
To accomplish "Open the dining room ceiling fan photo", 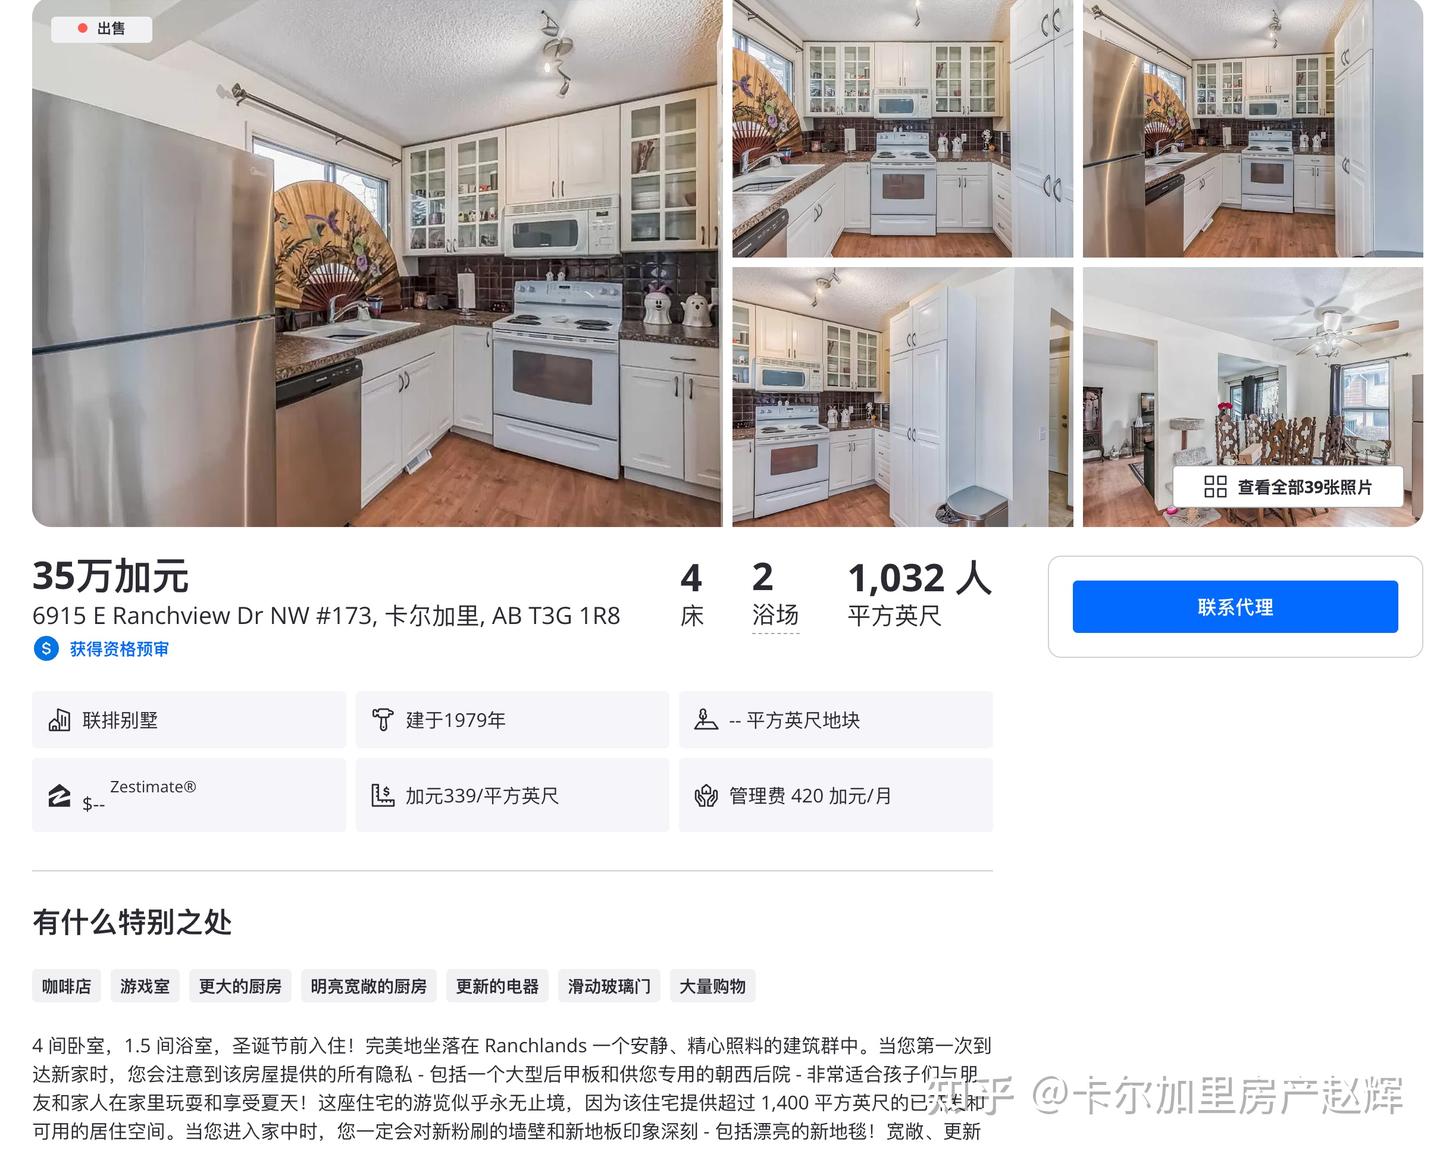I will [x=1253, y=397].
